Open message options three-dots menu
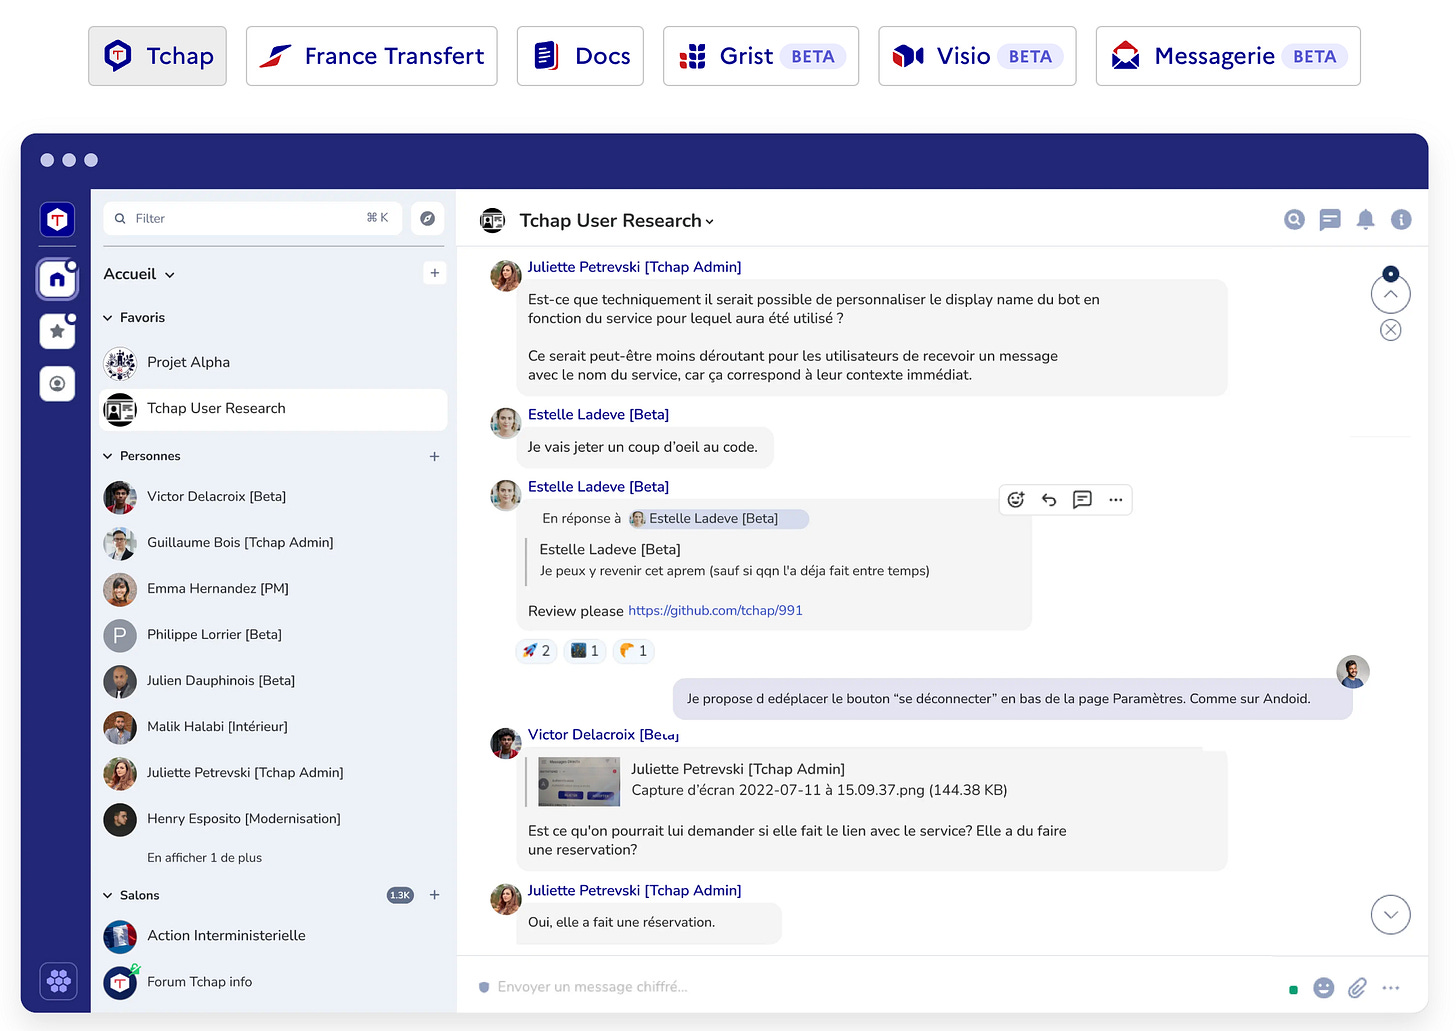1456x1031 pixels. tap(1116, 500)
